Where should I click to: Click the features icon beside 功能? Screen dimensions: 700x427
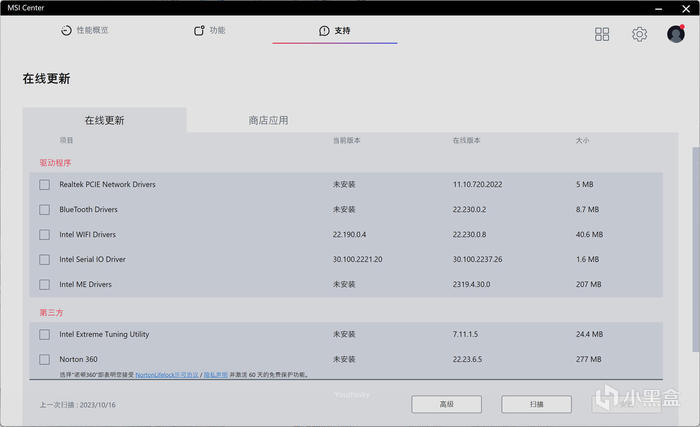click(199, 30)
